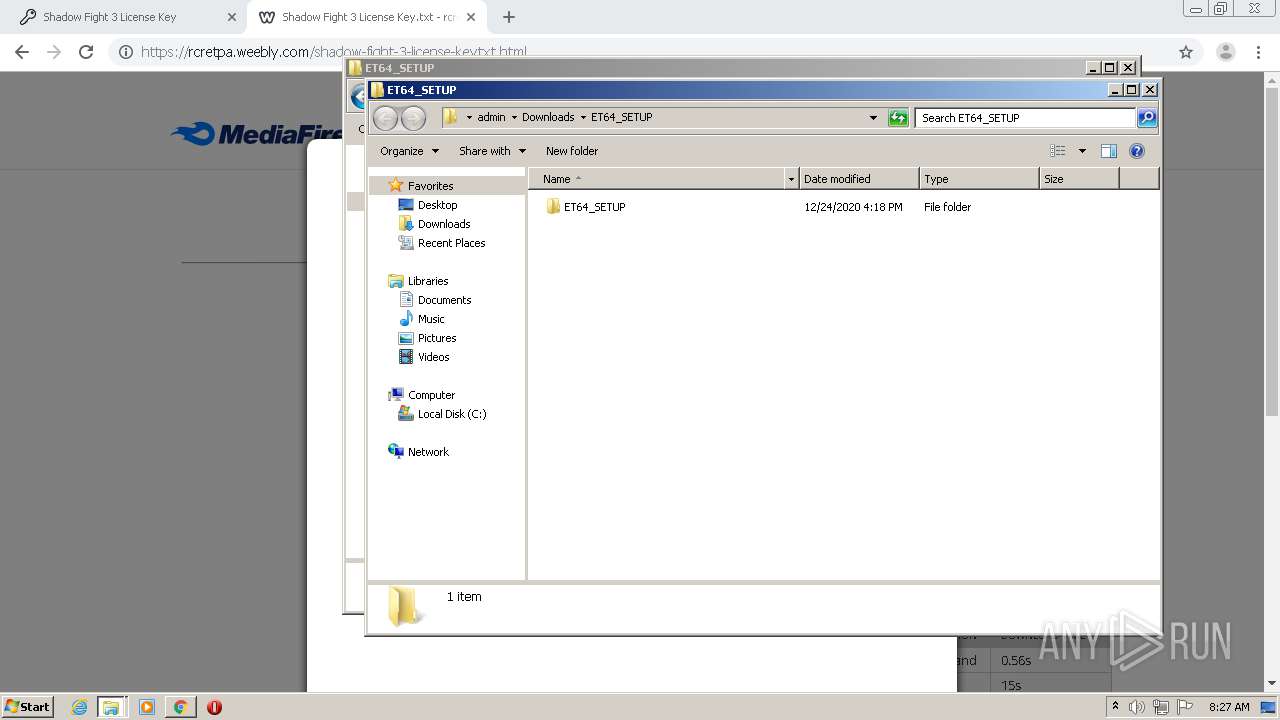Screen dimensions: 1280x720
Task: Open Pictures library
Action: pyautogui.click(x=437, y=338)
